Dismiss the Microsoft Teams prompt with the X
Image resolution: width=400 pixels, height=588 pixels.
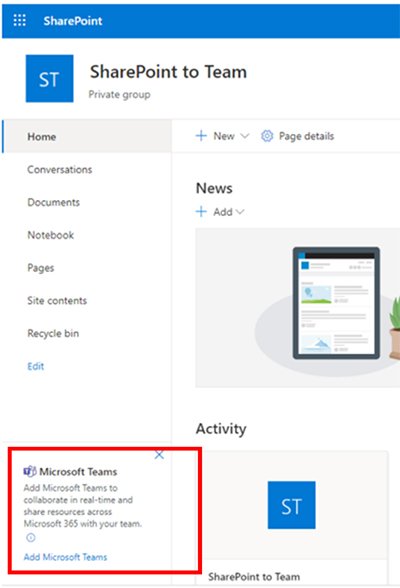(159, 455)
